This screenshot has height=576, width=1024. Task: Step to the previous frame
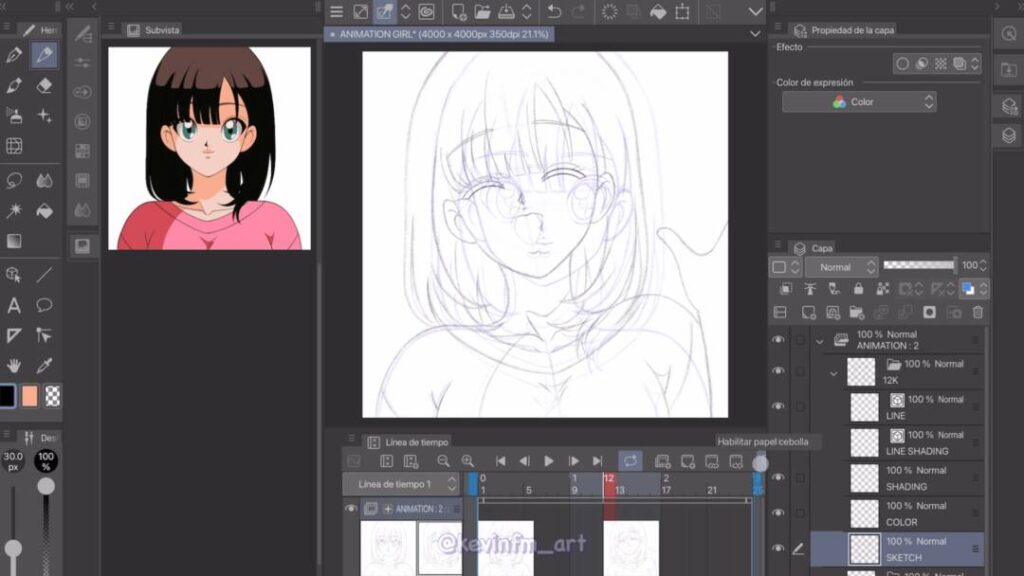click(x=524, y=461)
